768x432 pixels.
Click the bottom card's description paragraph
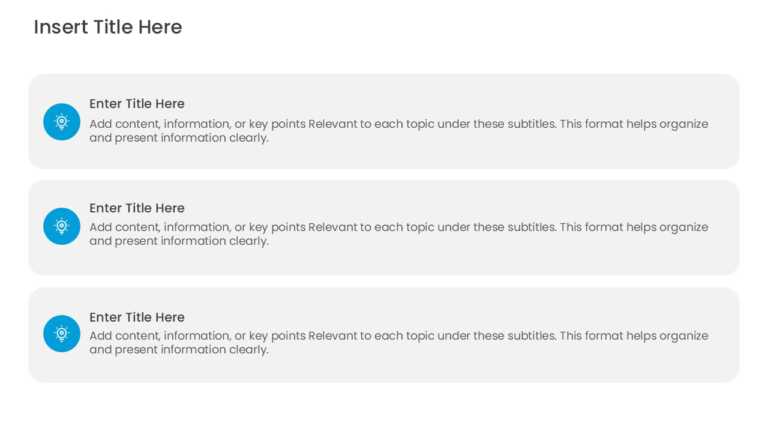point(399,343)
